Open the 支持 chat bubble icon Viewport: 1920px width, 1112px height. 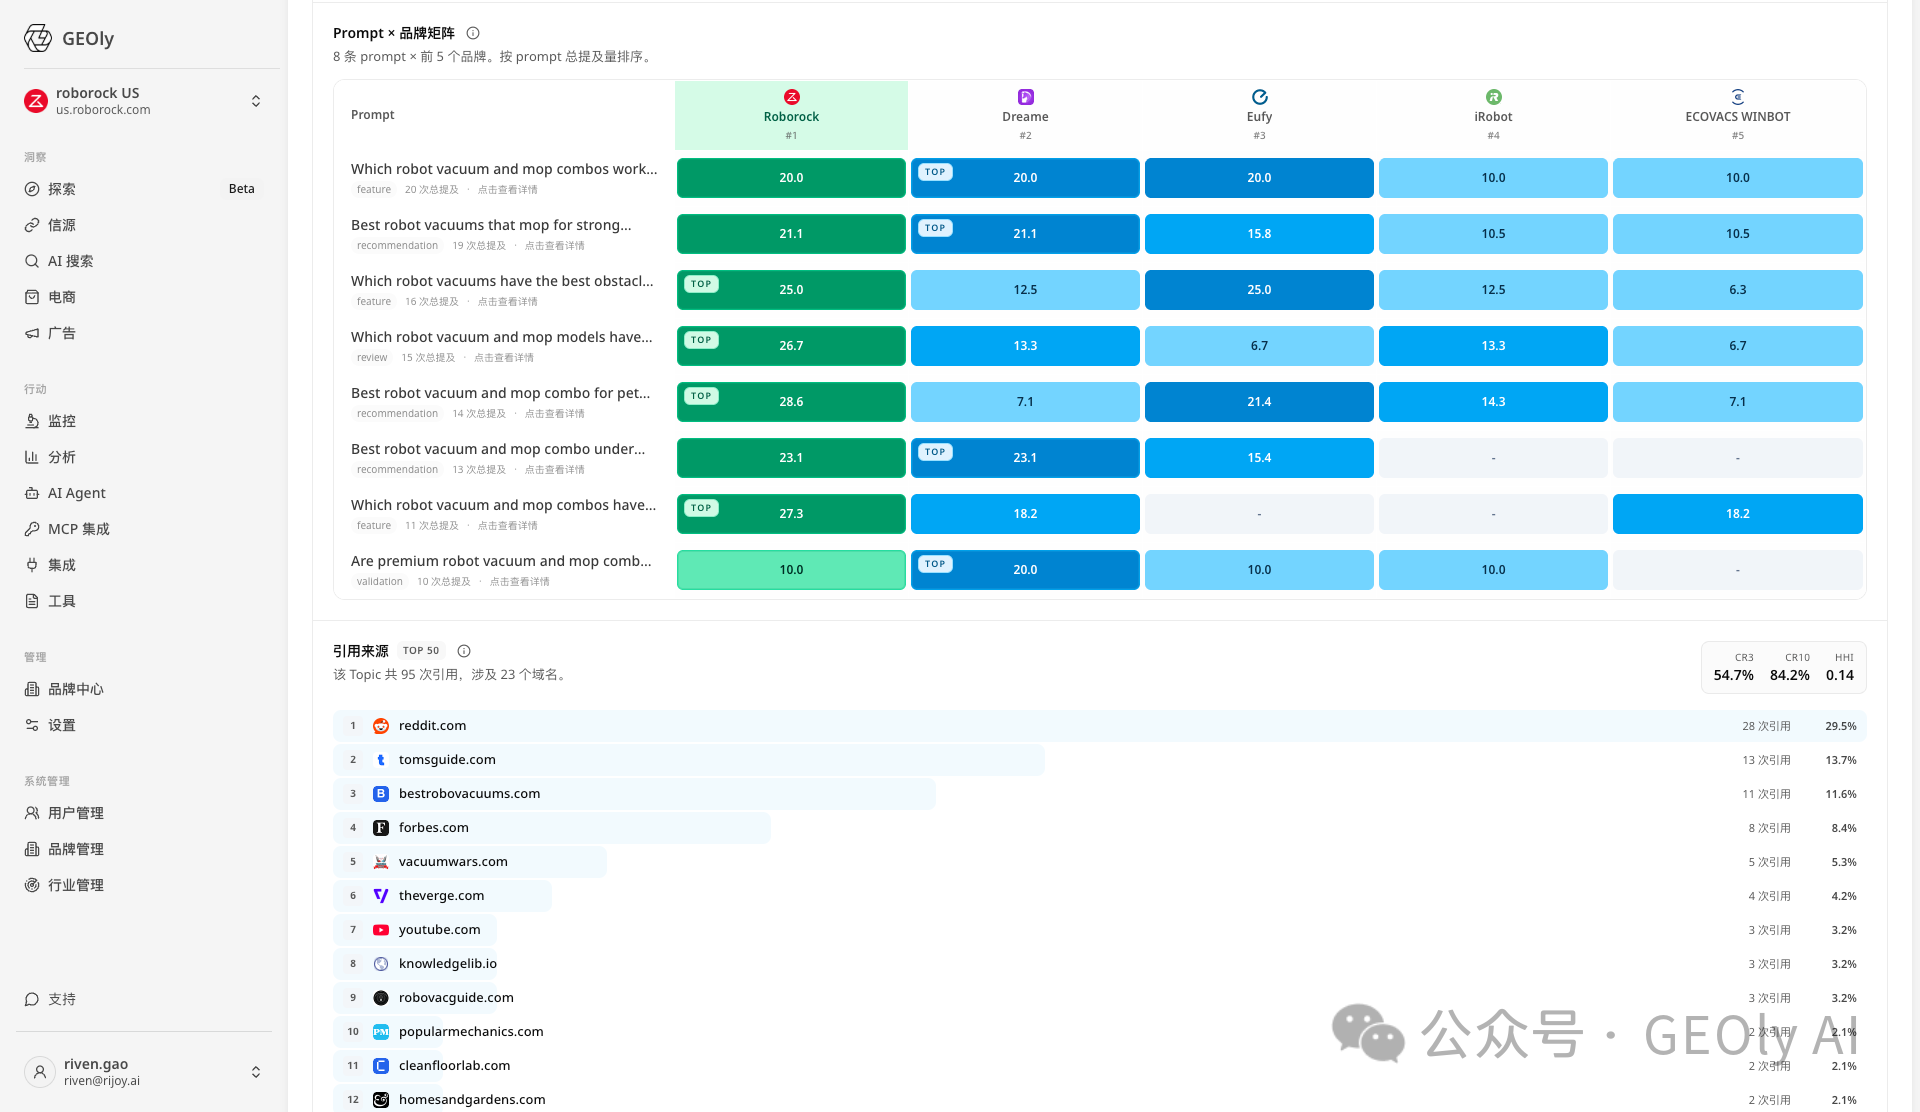click(32, 999)
